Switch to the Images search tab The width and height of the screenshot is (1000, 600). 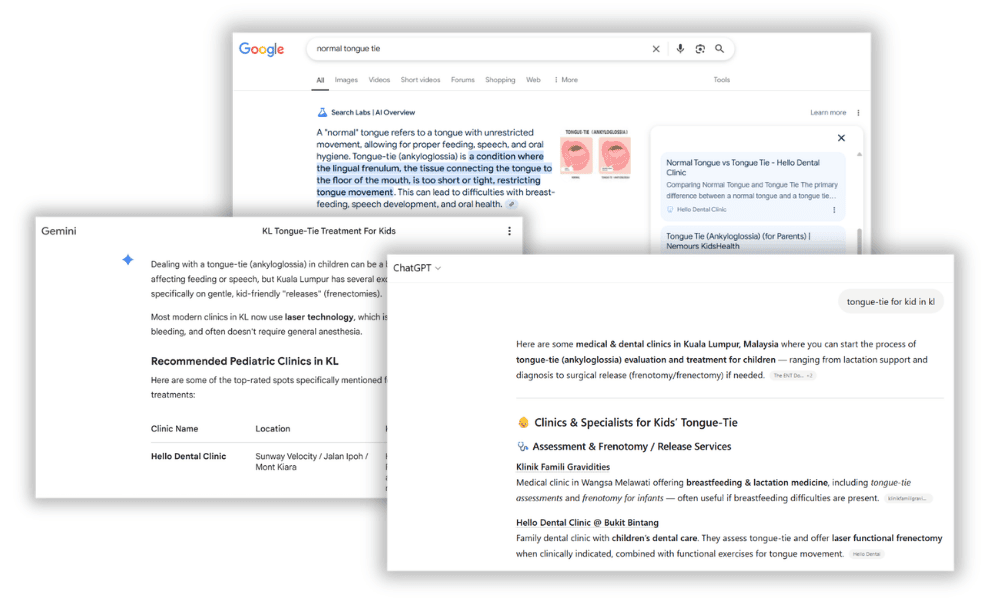point(346,79)
